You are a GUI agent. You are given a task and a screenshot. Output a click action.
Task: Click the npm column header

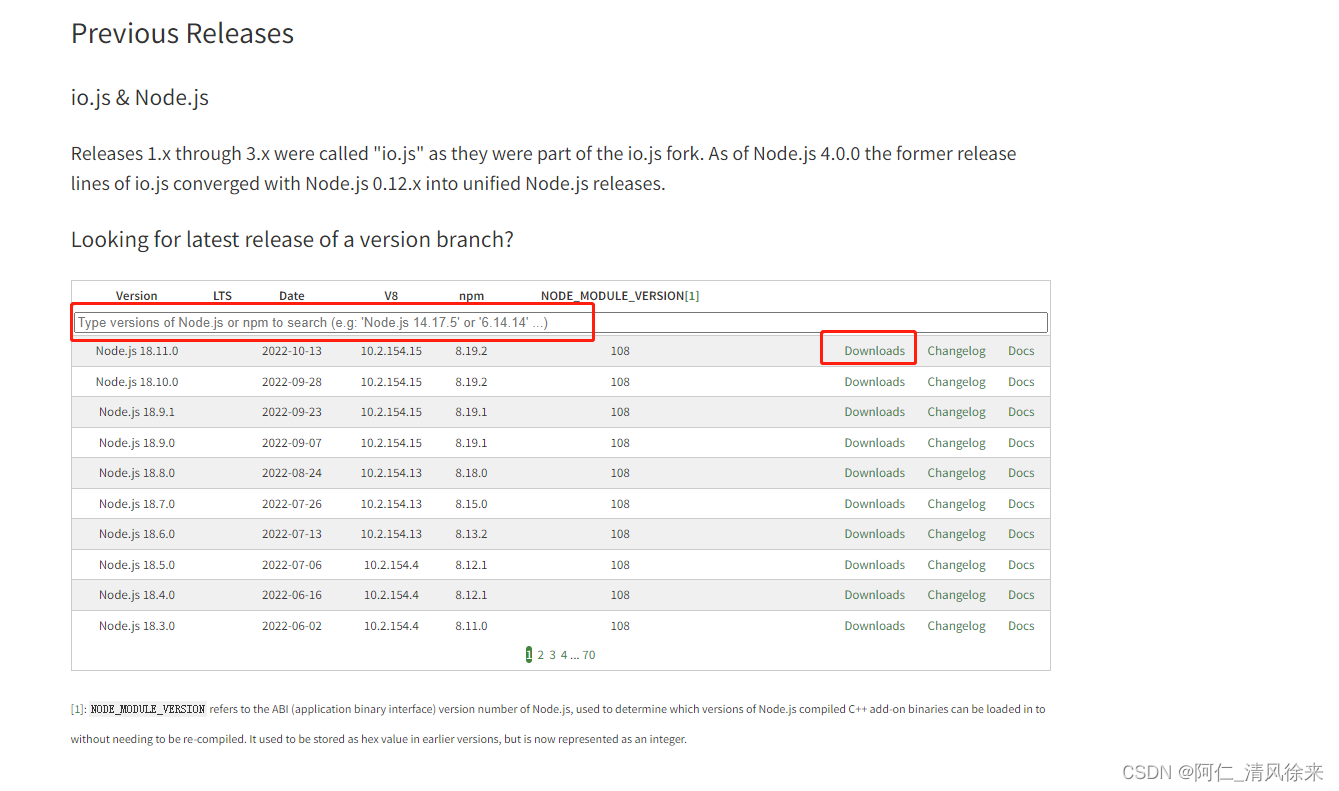coord(471,296)
